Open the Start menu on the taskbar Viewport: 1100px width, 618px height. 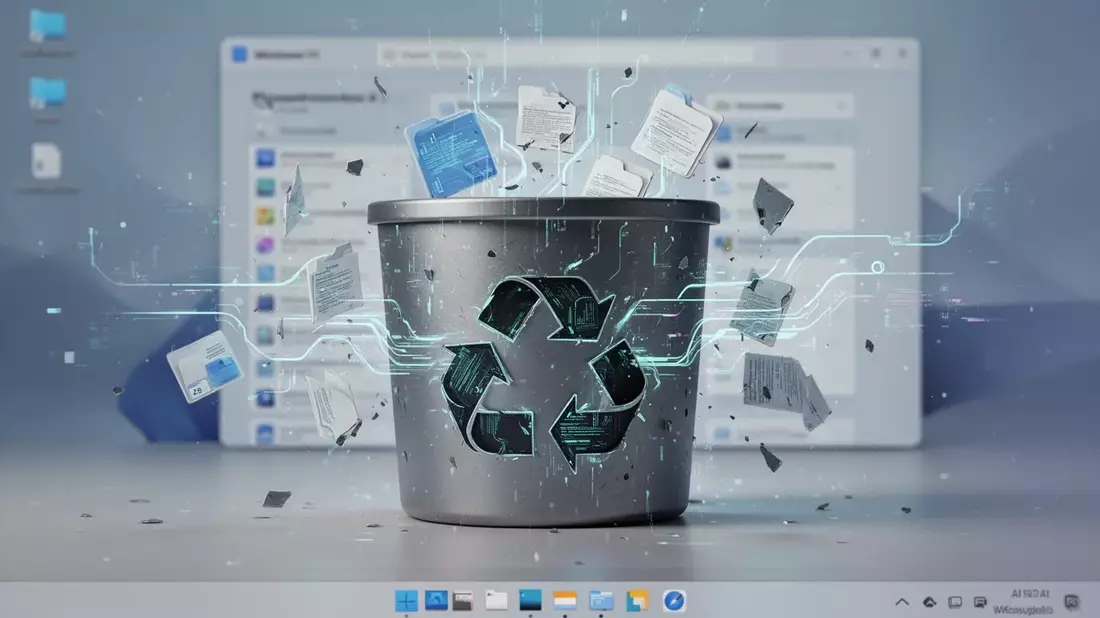(406, 600)
